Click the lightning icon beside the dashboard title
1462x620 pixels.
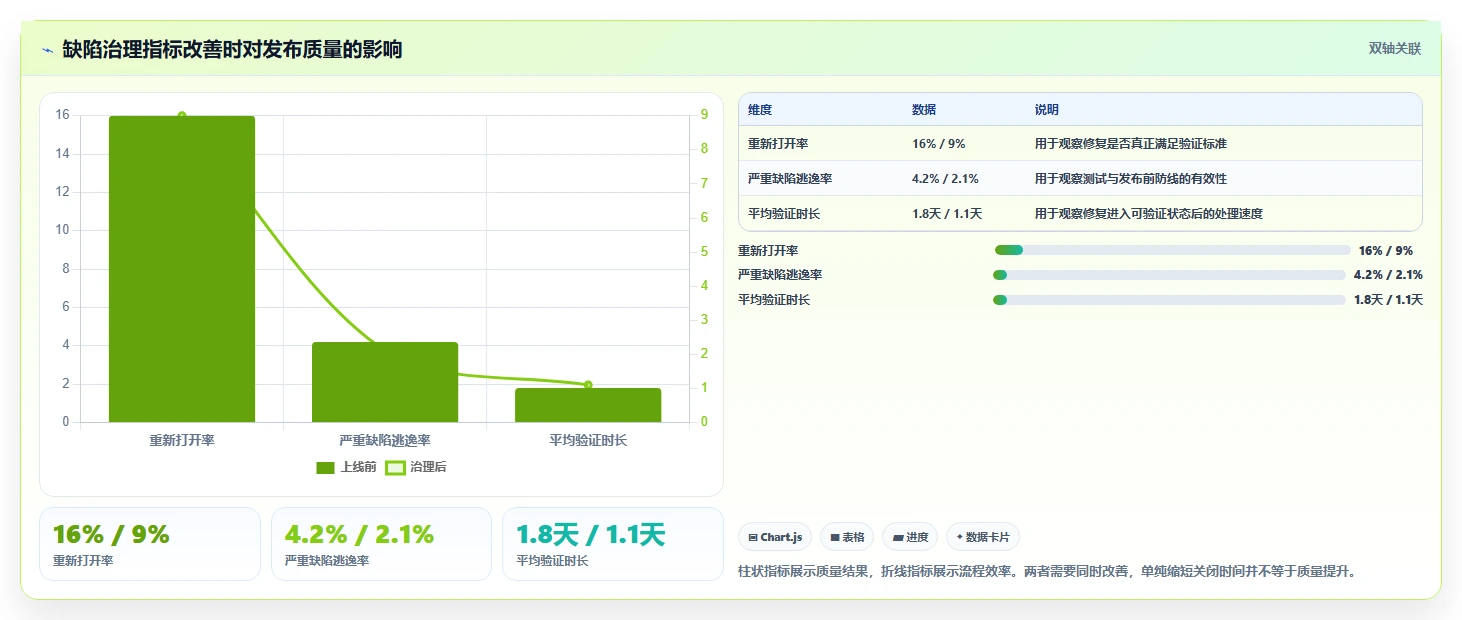(48, 50)
